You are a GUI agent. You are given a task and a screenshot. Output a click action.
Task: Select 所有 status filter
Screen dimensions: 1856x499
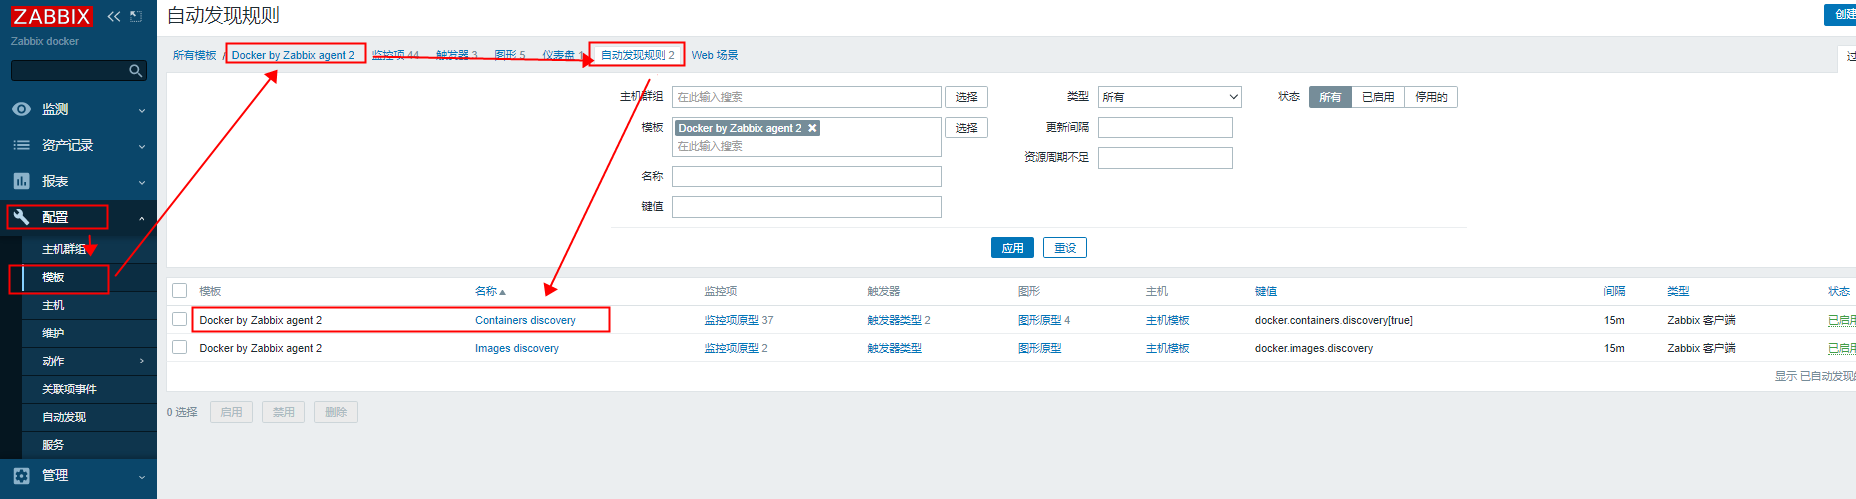pyautogui.click(x=1330, y=97)
